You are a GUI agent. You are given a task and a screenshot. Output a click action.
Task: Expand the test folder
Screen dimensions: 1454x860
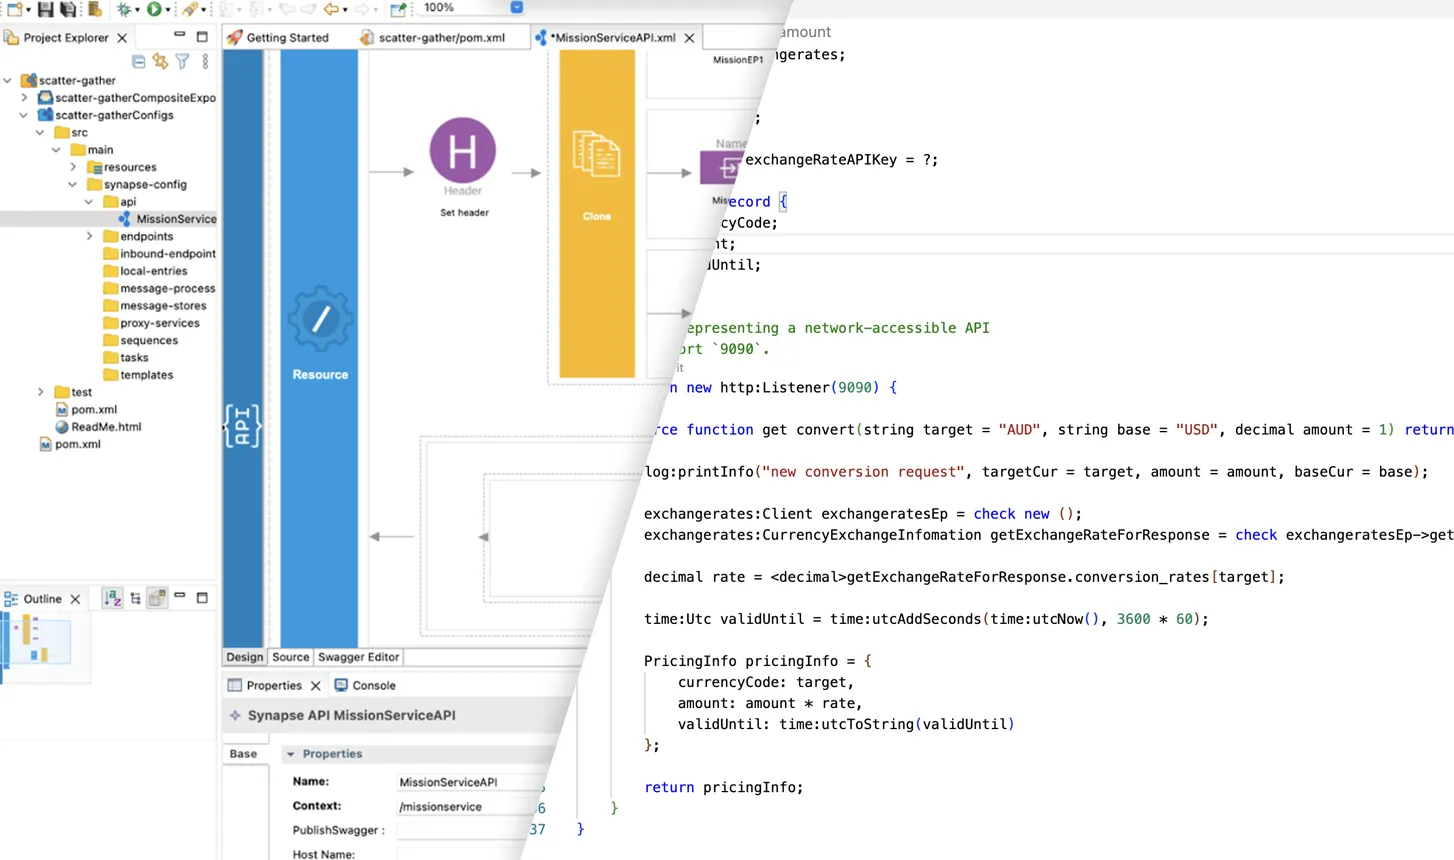pos(40,392)
